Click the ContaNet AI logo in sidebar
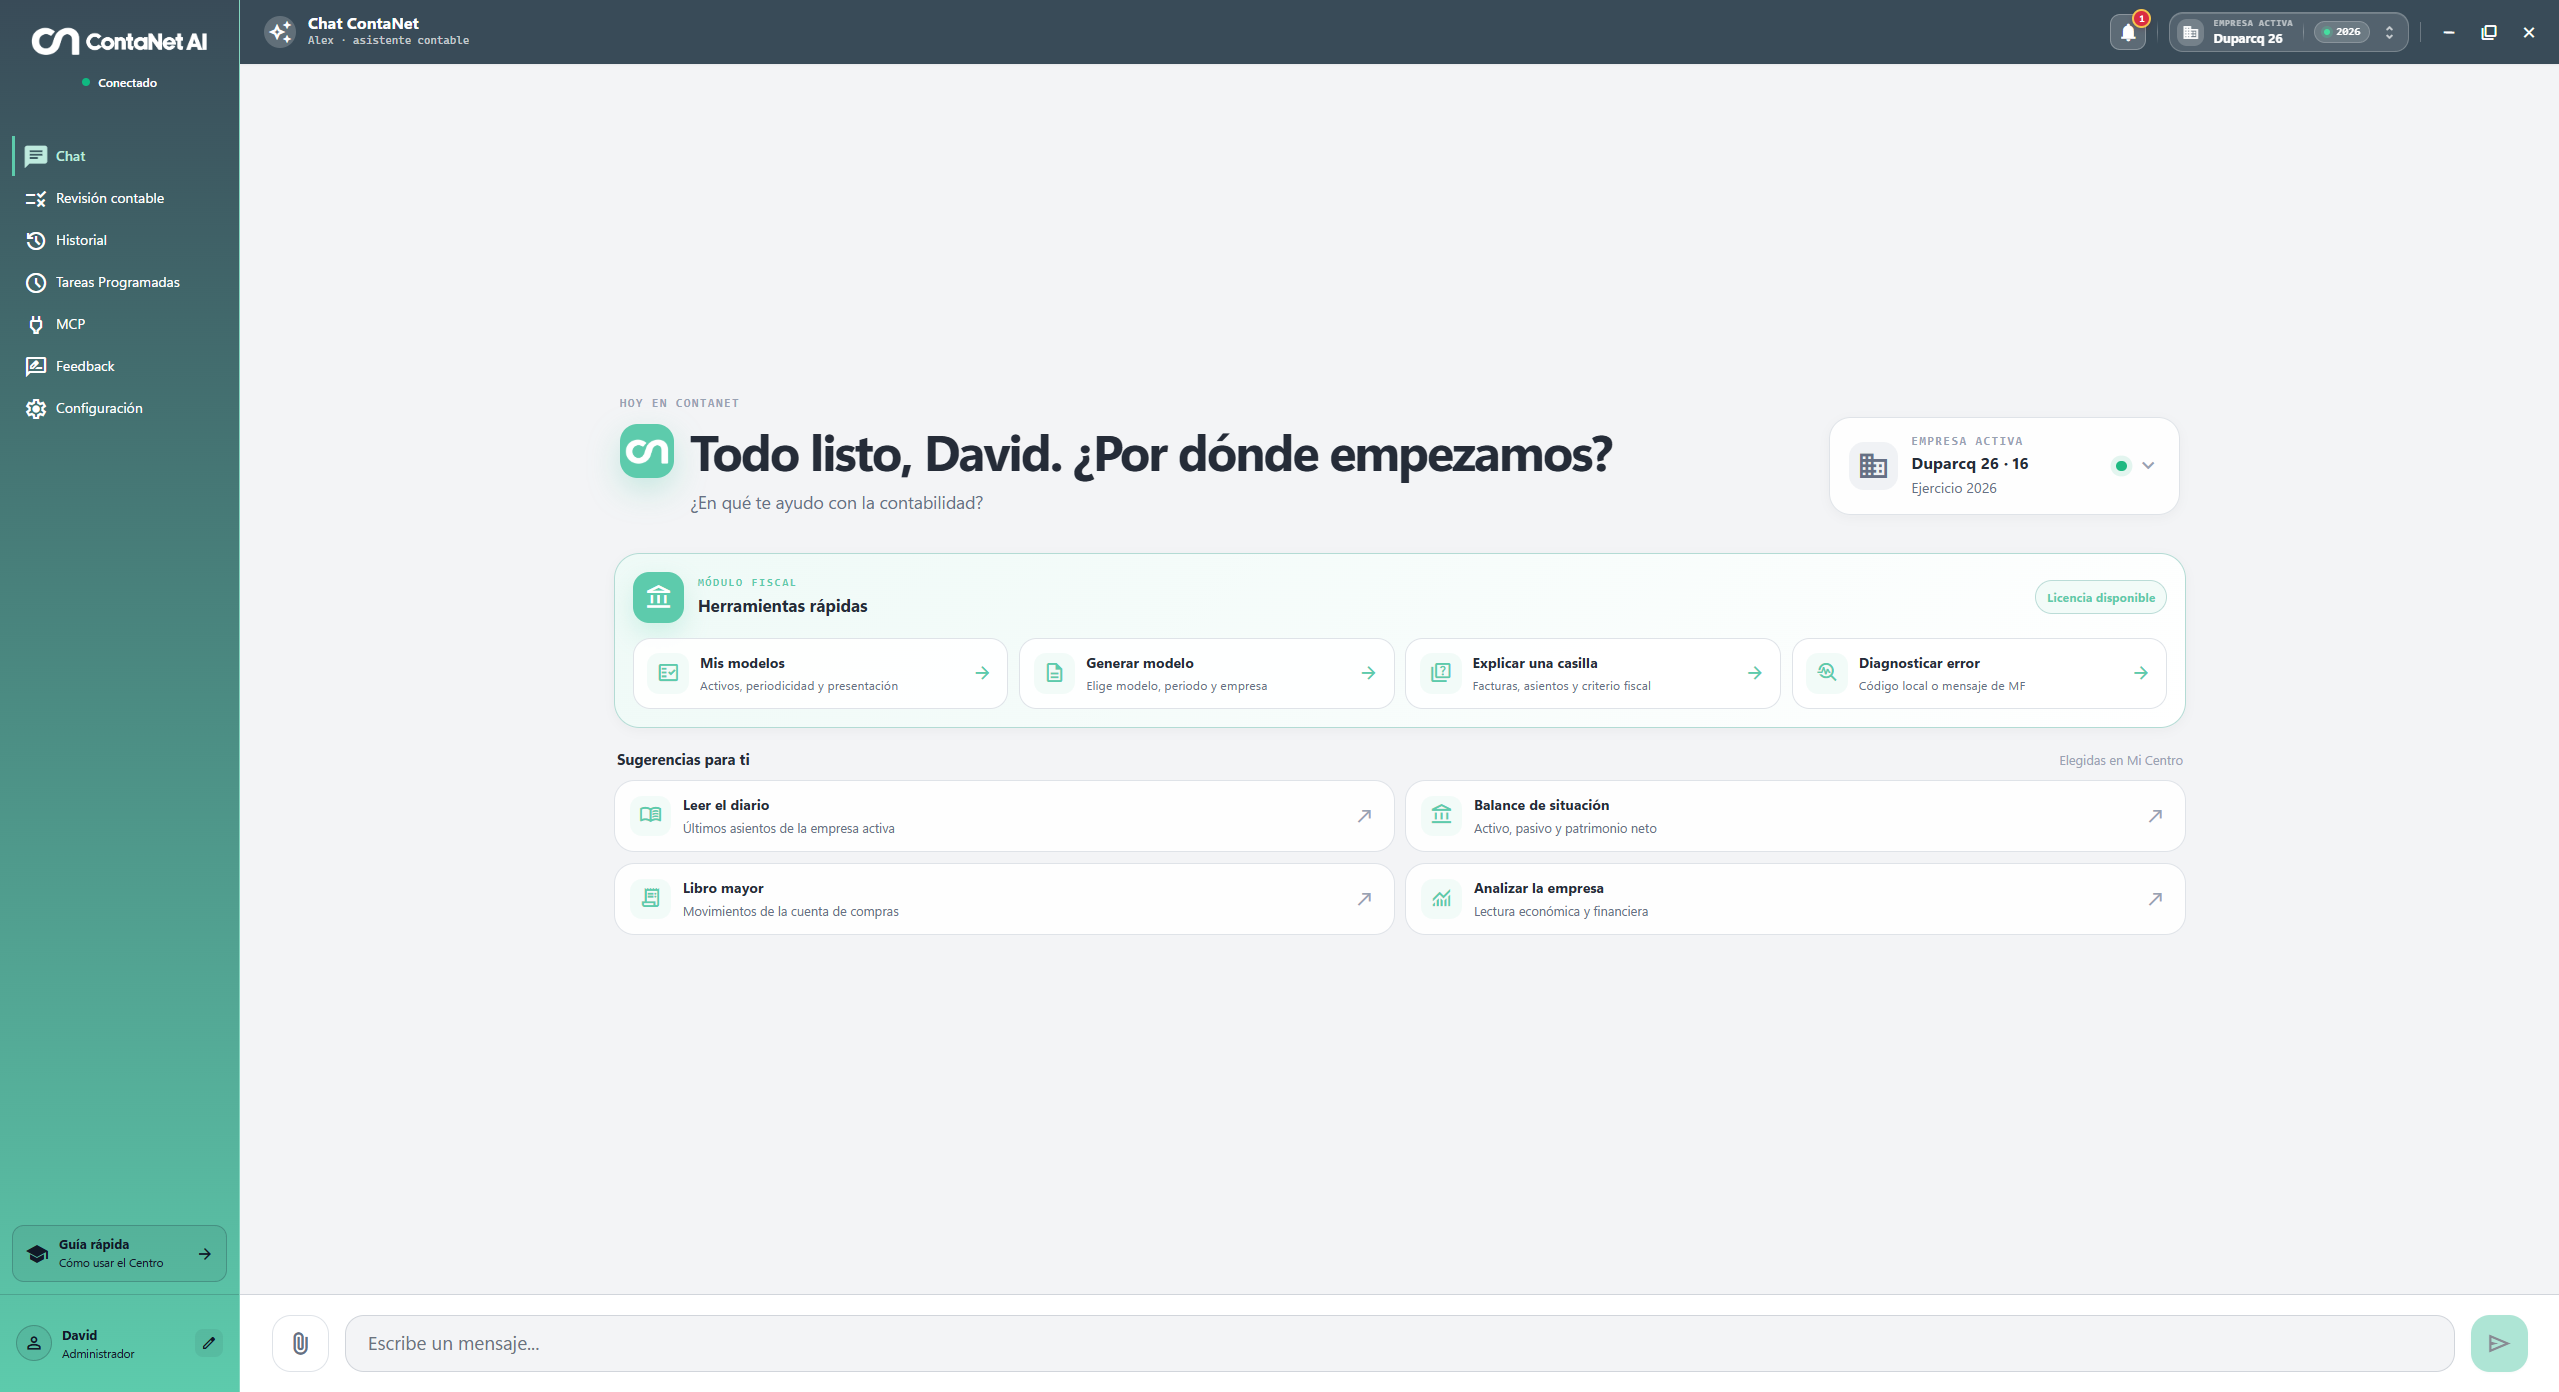 tap(119, 41)
